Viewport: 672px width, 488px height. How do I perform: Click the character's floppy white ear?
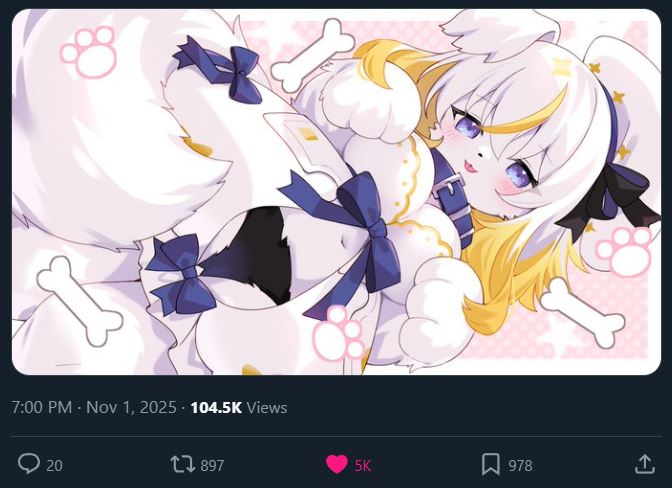tap(499, 32)
